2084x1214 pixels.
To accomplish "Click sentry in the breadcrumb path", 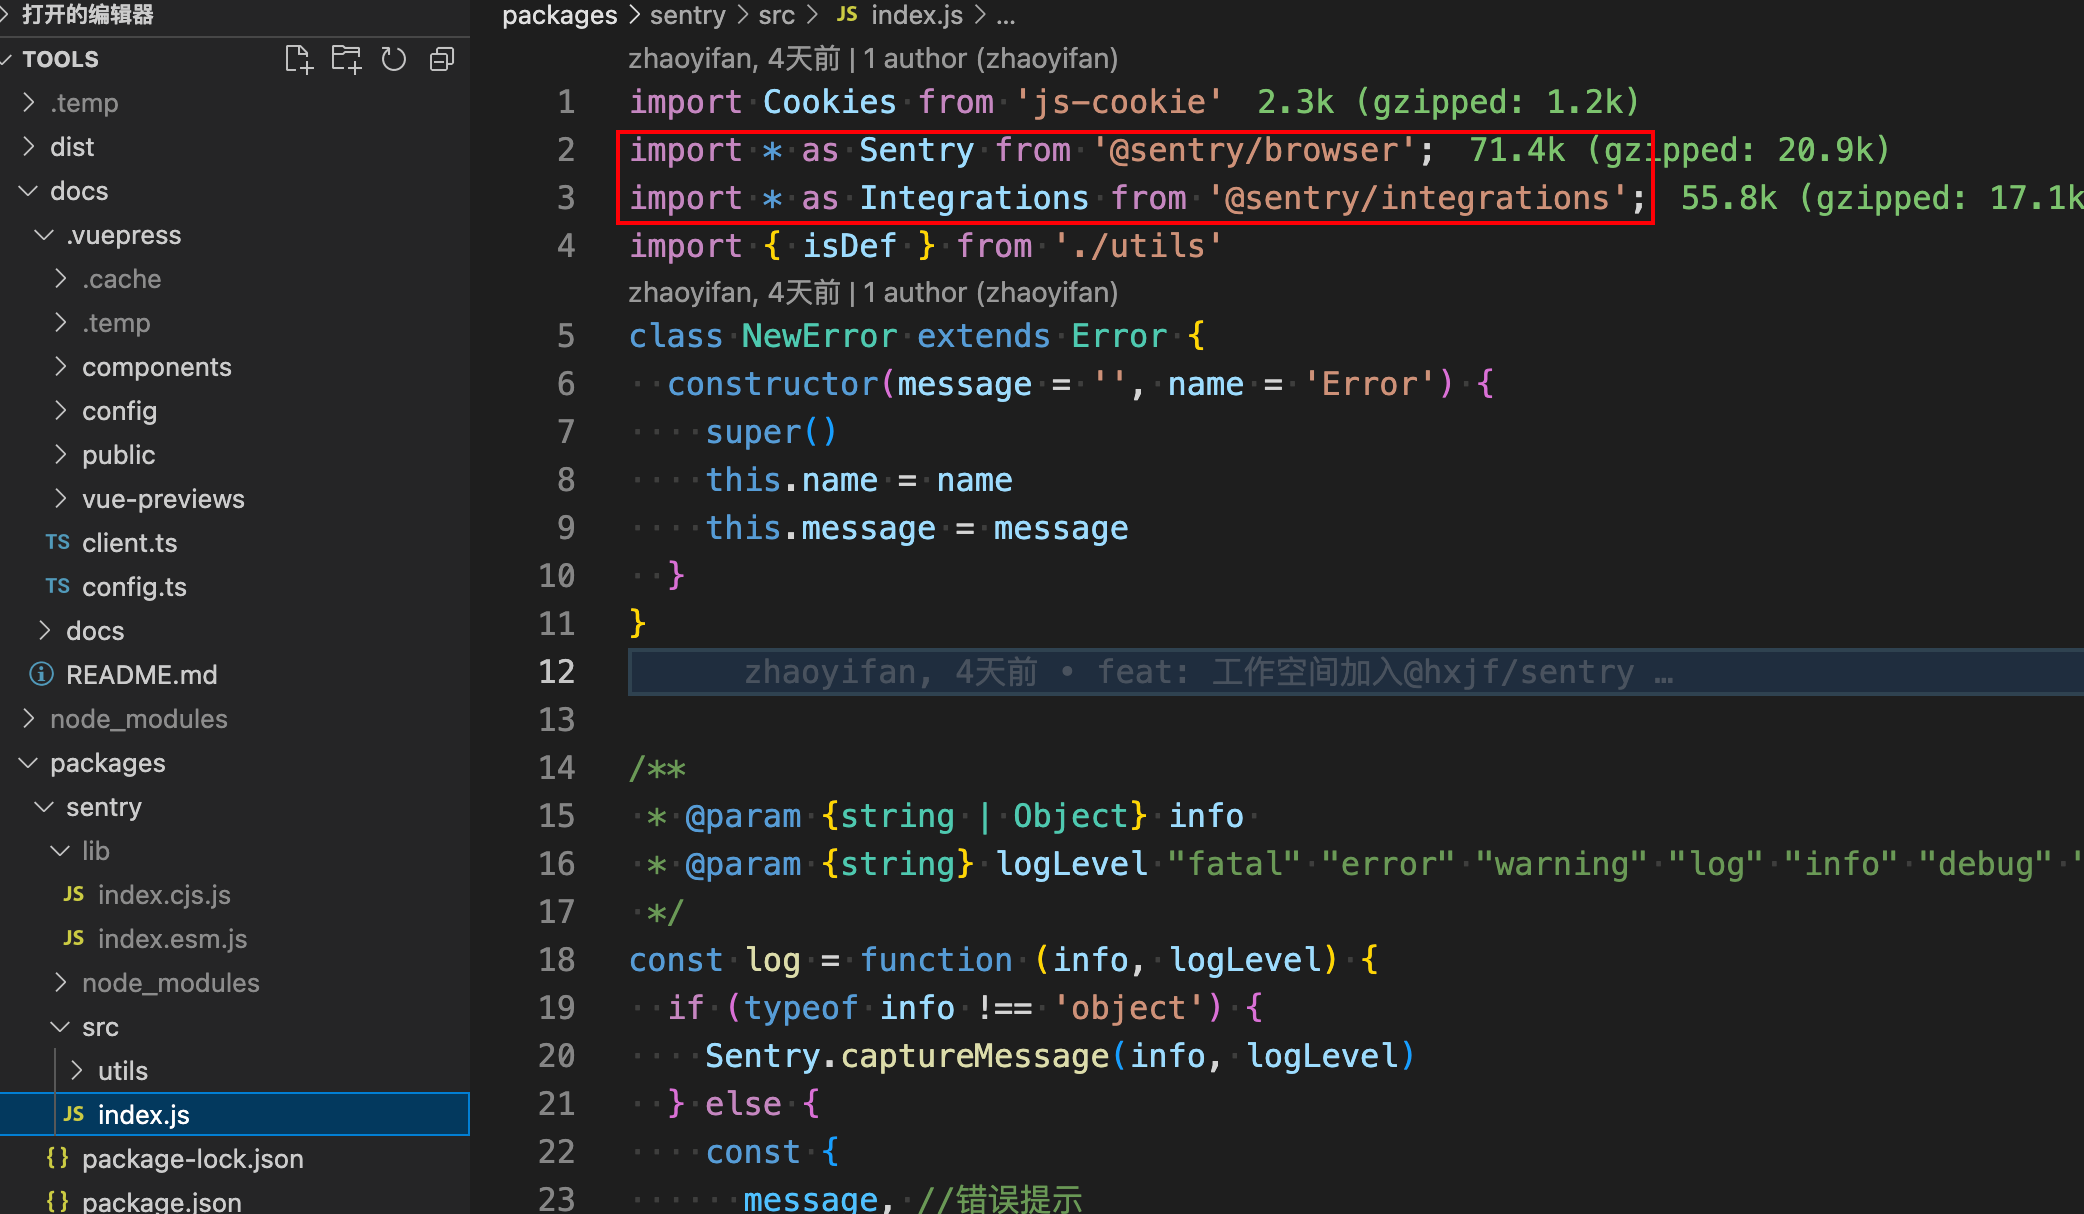I will (x=687, y=15).
